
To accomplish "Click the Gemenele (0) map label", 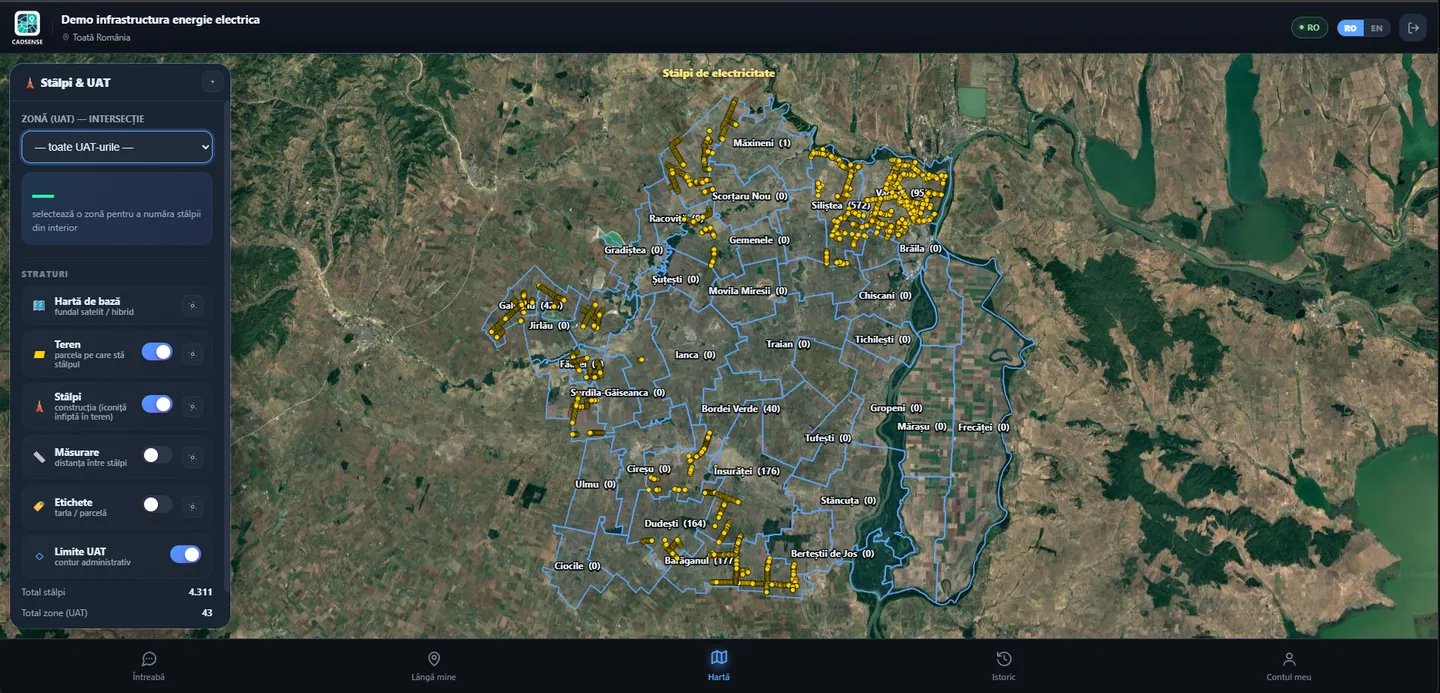I will coord(760,240).
